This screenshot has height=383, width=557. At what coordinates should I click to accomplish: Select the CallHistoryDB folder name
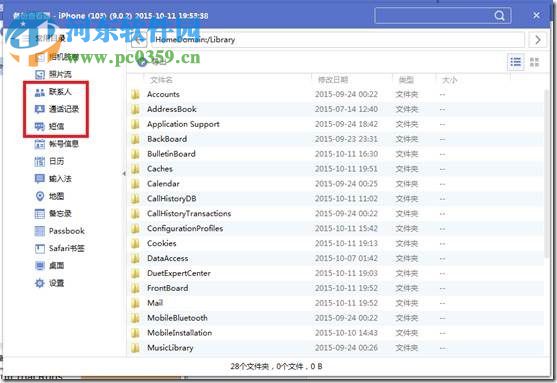[172, 199]
